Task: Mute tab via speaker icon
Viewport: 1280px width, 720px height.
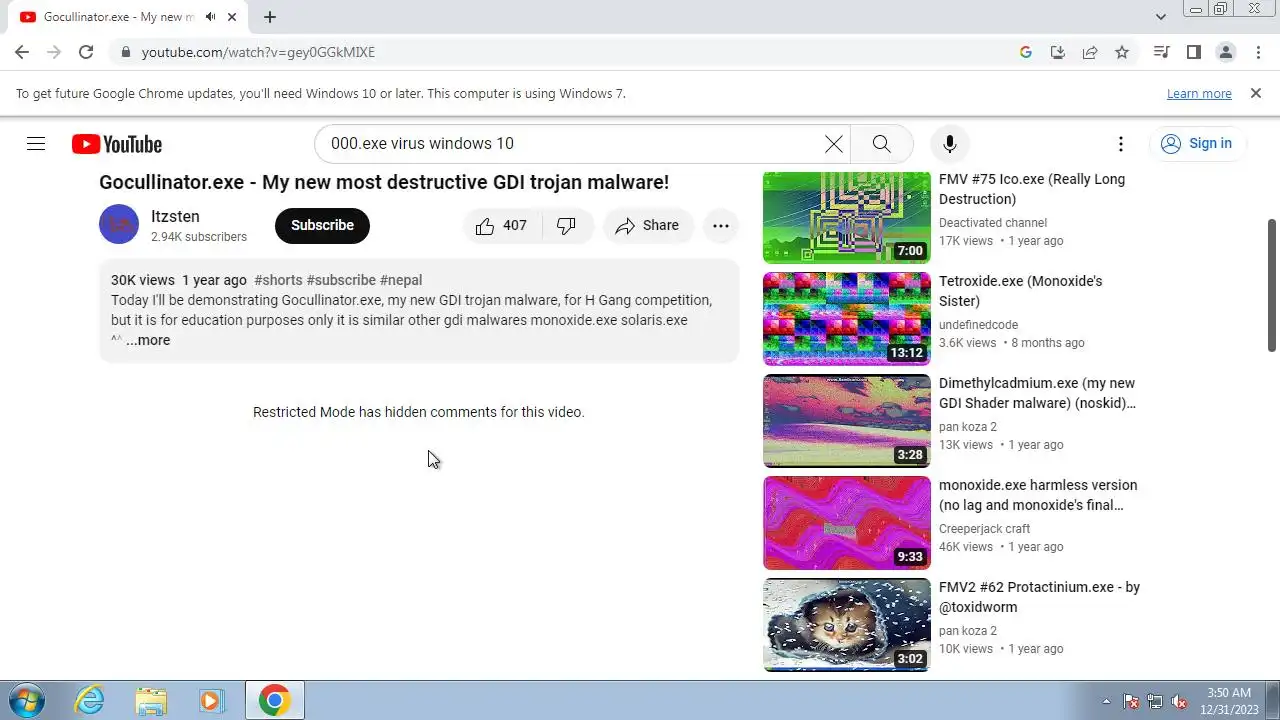Action: (x=210, y=17)
